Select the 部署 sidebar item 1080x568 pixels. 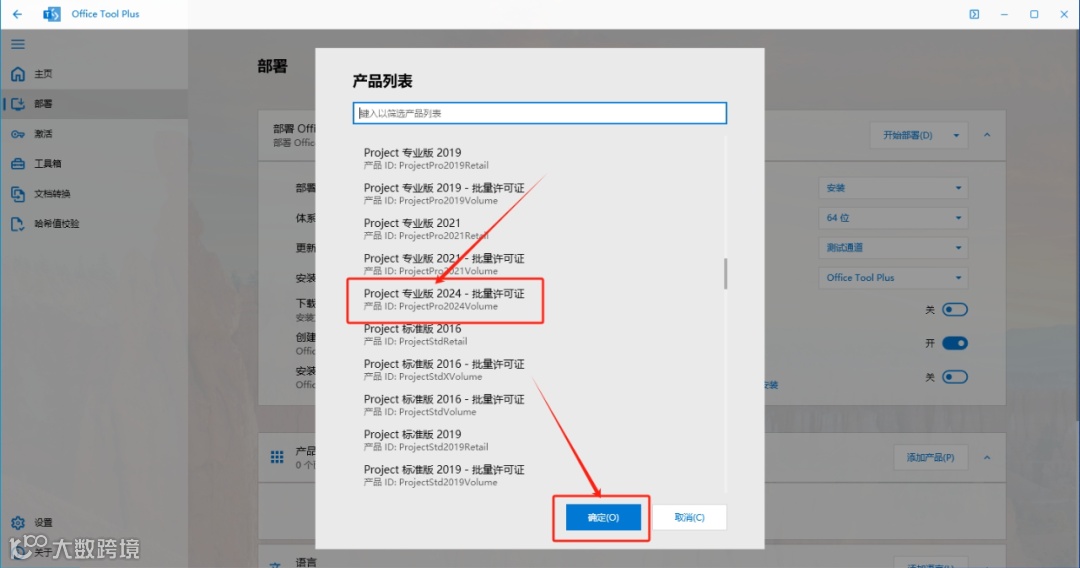click(94, 104)
